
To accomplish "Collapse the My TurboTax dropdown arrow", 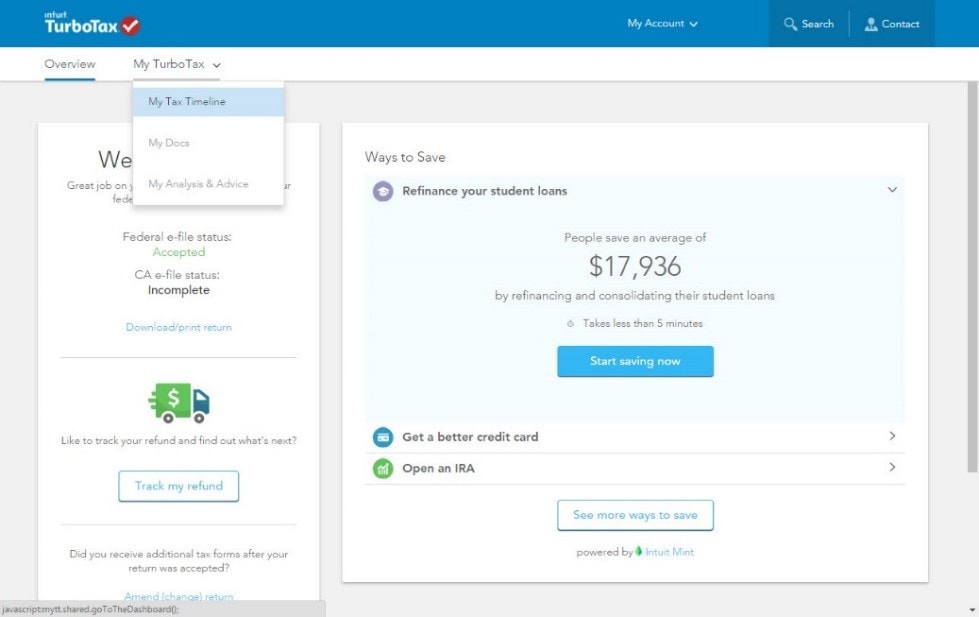I will click(217, 65).
